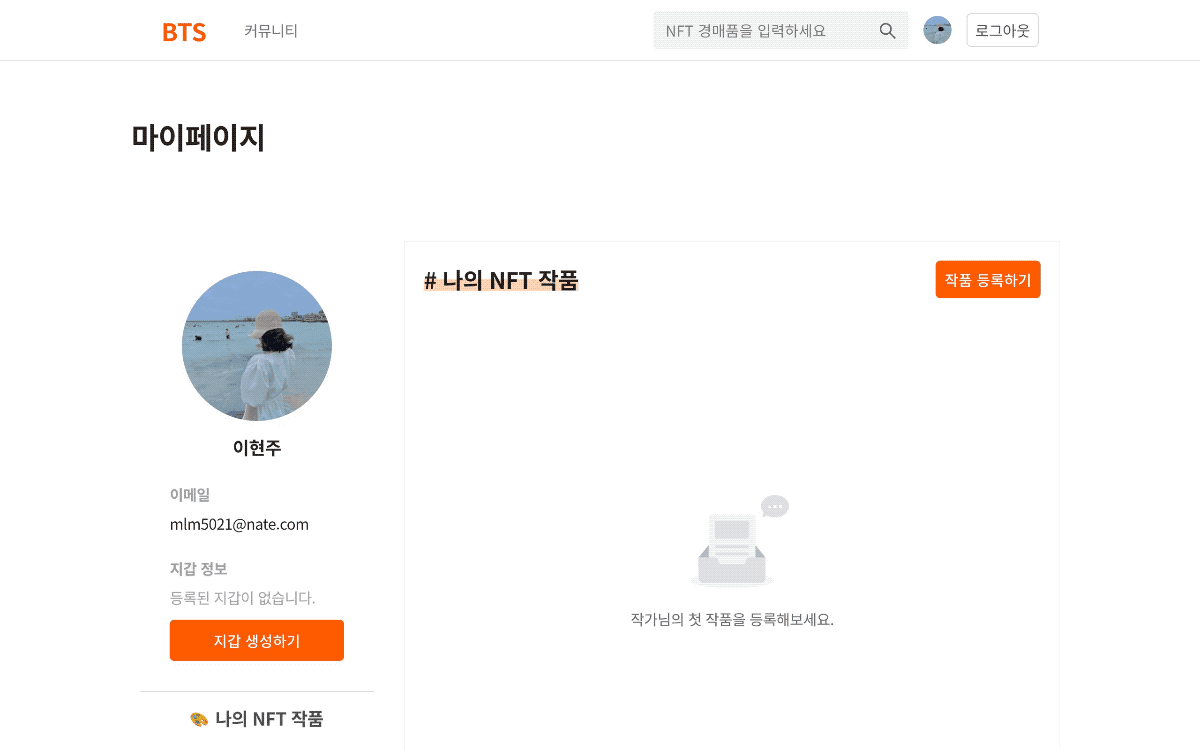This screenshot has height=750, width=1200.
Task: Click the BTS logo in header
Action: (184, 31)
